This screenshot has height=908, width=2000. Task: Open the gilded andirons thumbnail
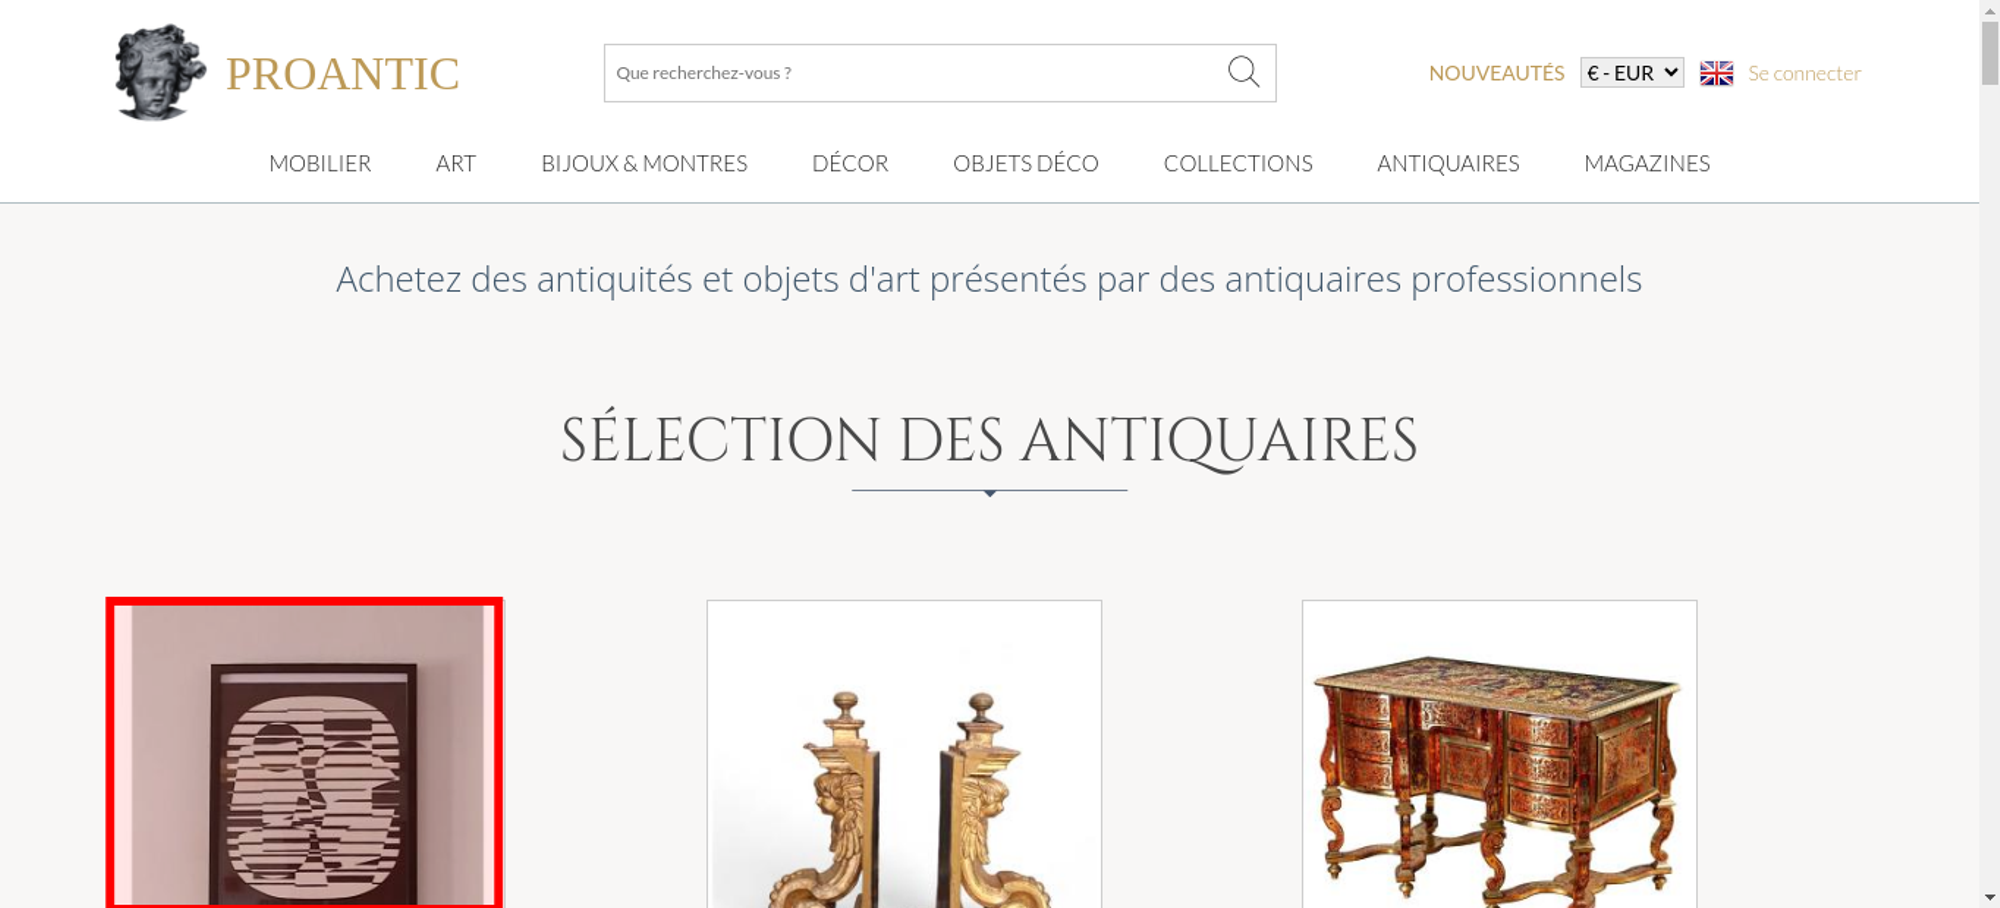904,754
